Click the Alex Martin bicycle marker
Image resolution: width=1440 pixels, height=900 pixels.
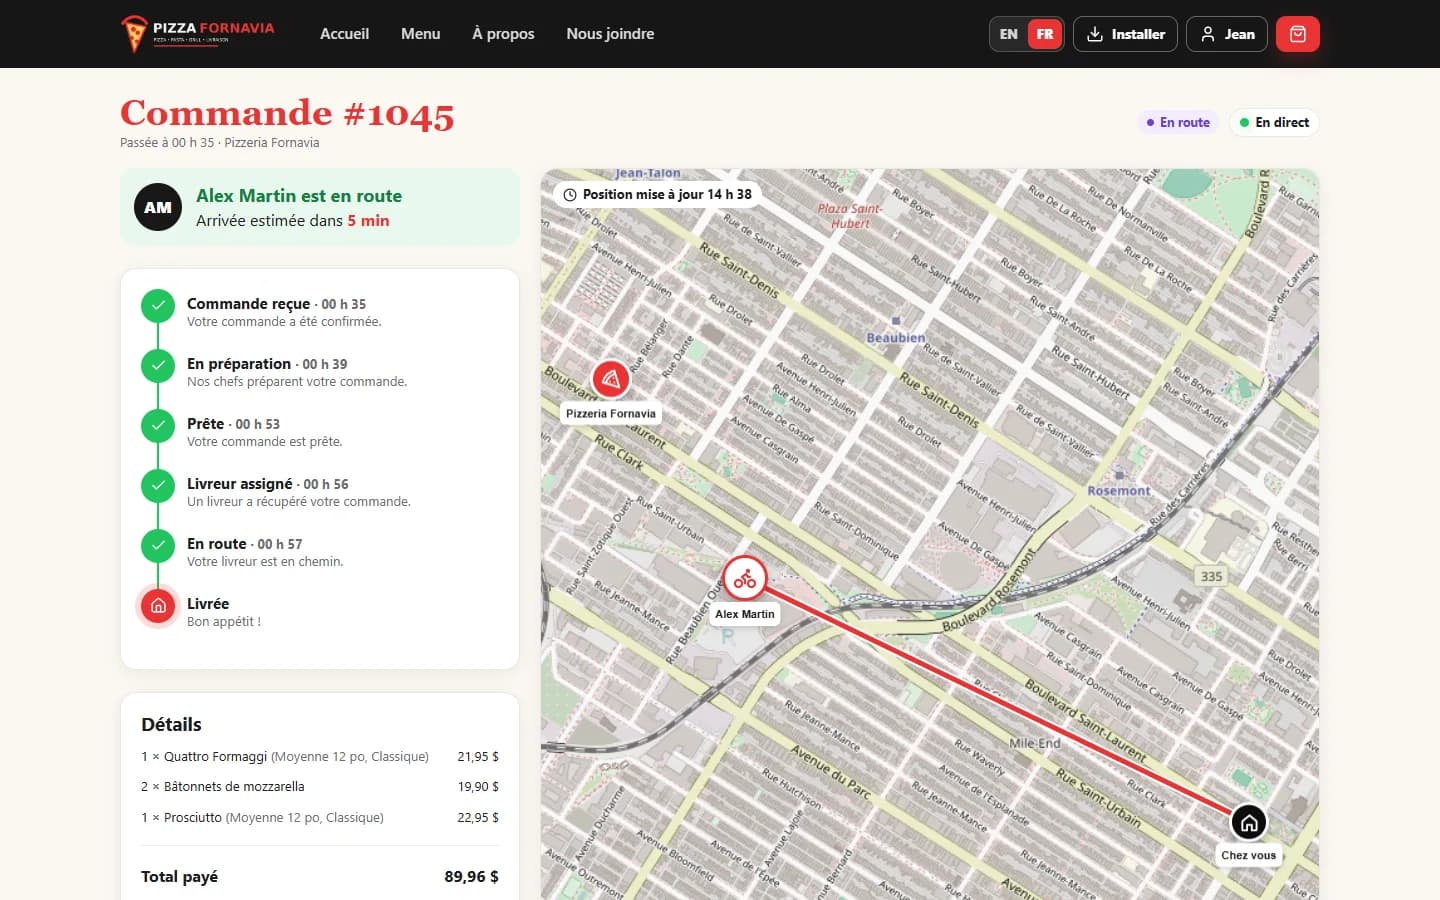[x=745, y=578]
